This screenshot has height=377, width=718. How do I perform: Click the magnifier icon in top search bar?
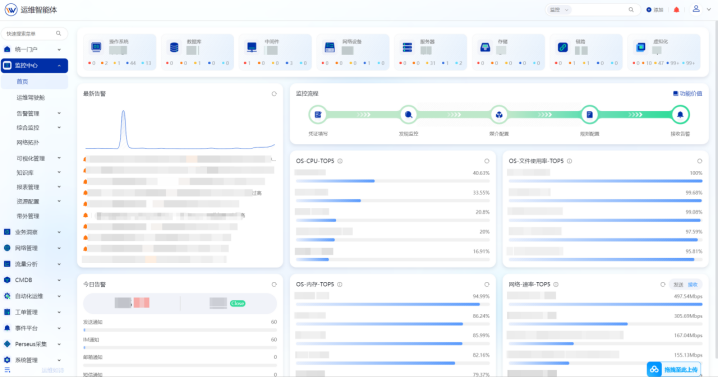tap(631, 10)
